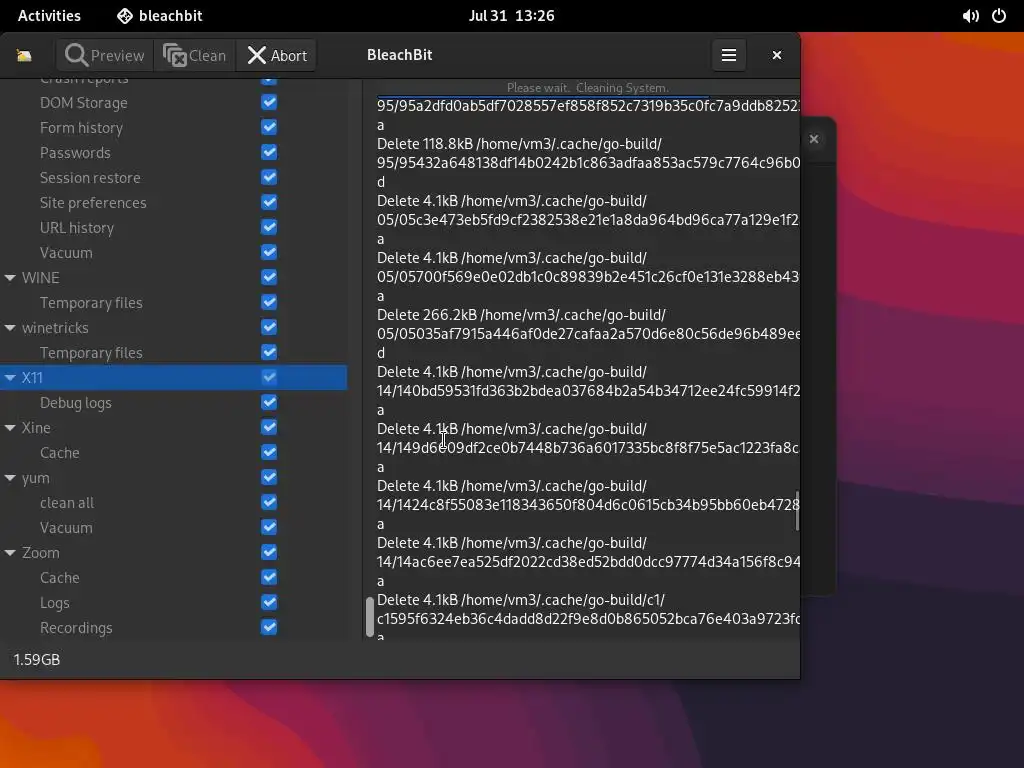Uncheck Passwords checkbox
The width and height of the screenshot is (1024, 768).
tap(269, 152)
